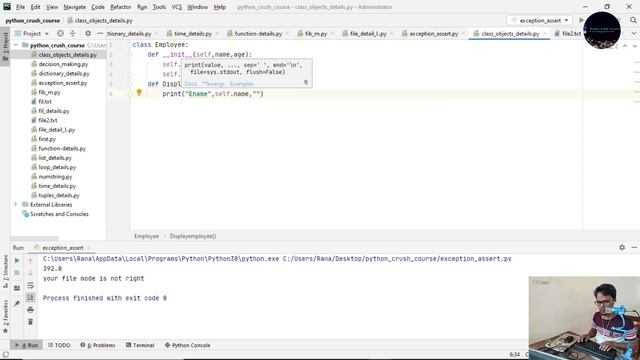The height and width of the screenshot is (360, 640).
Task: Click the Run green arrow in top toolbar
Action: coord(581,20)
